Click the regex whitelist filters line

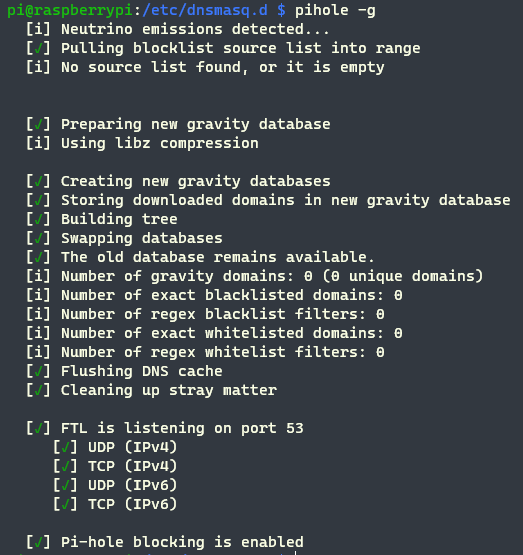coord(205,353)
